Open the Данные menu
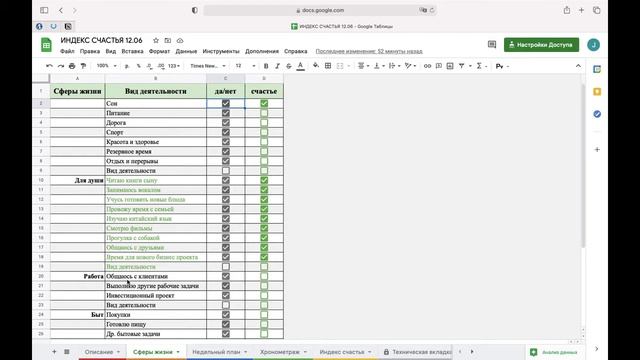640x360 pixels. (x=186, y=51)
